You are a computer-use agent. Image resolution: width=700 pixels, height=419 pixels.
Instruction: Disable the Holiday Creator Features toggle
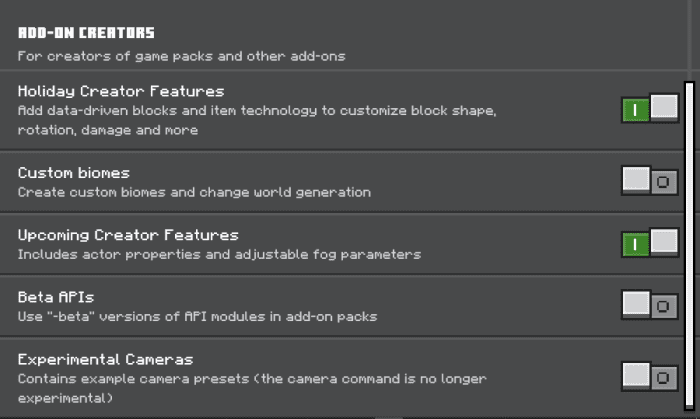coord(650,108)
